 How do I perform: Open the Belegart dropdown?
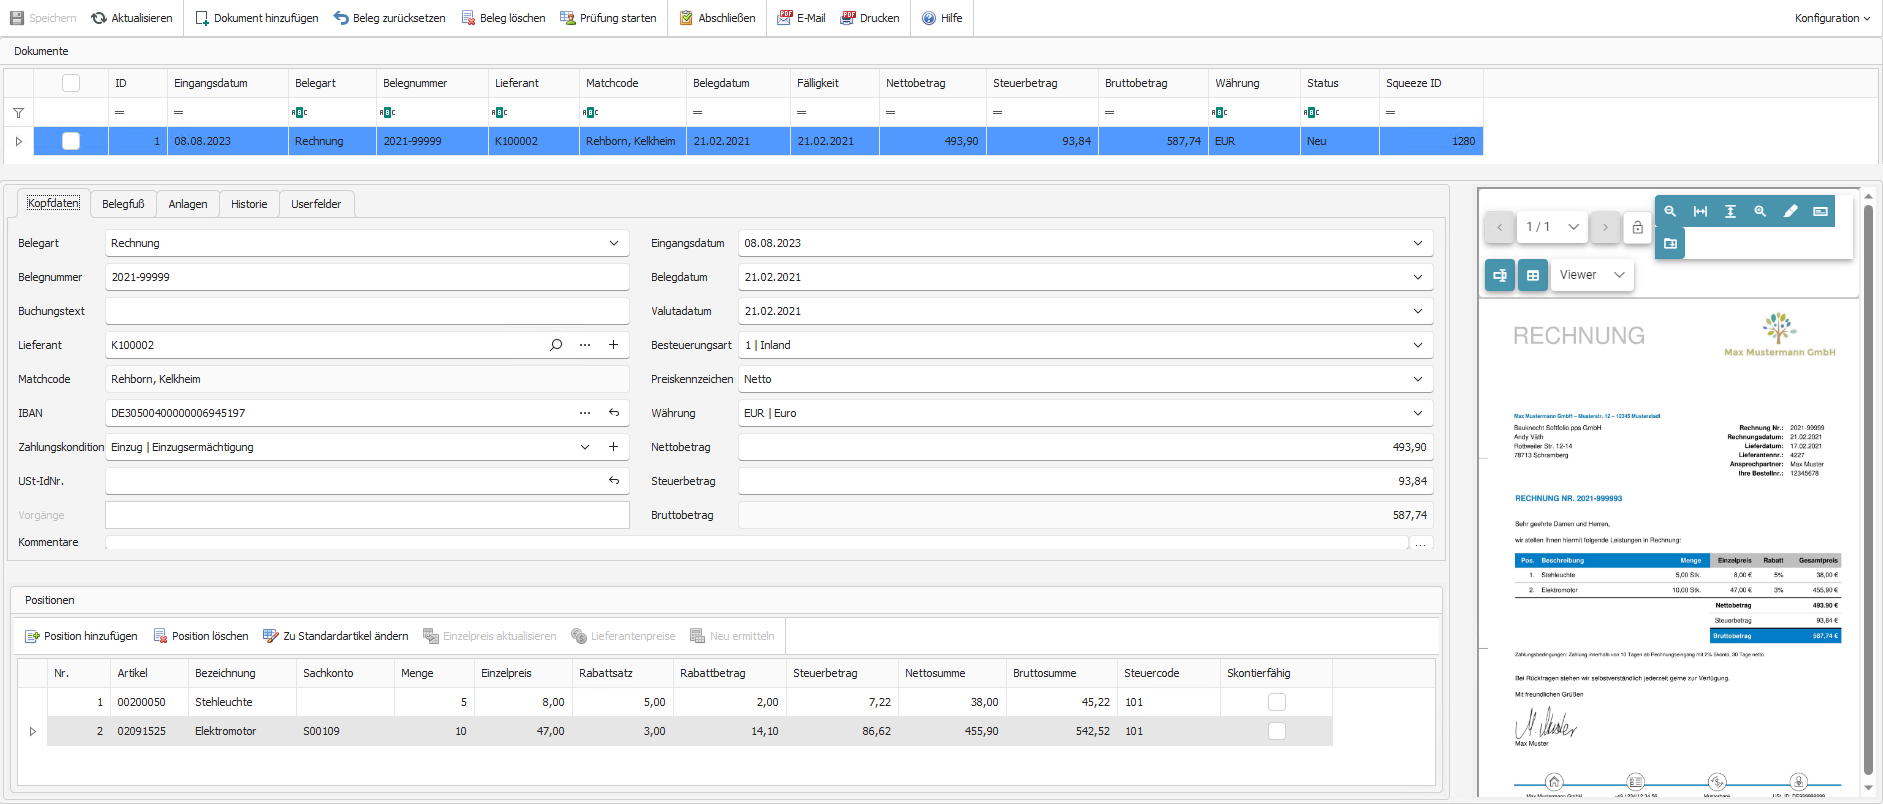[x=613, y=243]
